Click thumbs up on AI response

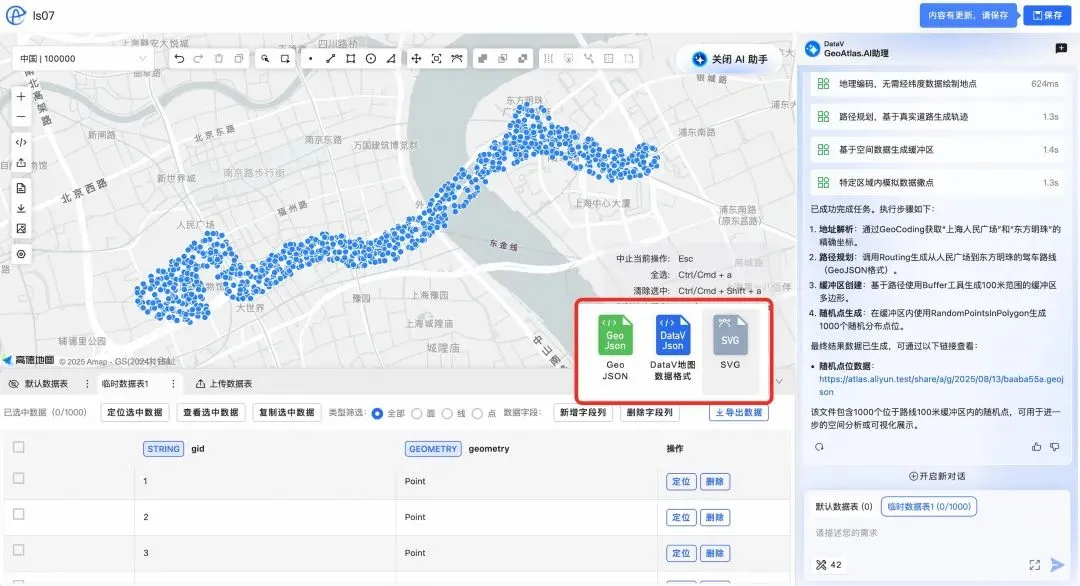[1037, 447]
